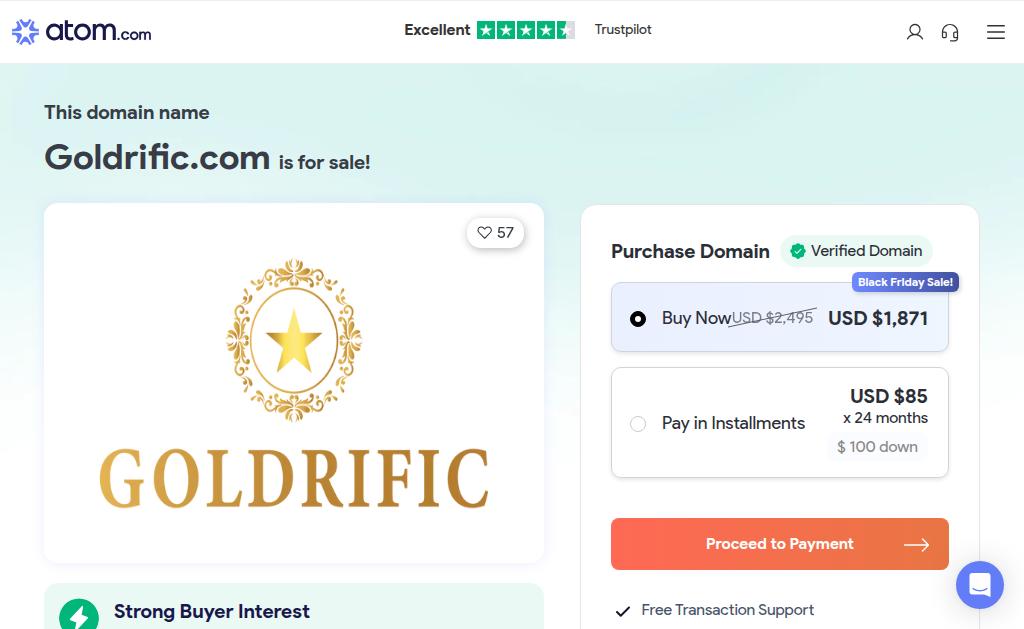The height and width of the screenshot is (629, 1024).
Task: Click the arrow on Proceed to Payment
Action: [916, 545]
